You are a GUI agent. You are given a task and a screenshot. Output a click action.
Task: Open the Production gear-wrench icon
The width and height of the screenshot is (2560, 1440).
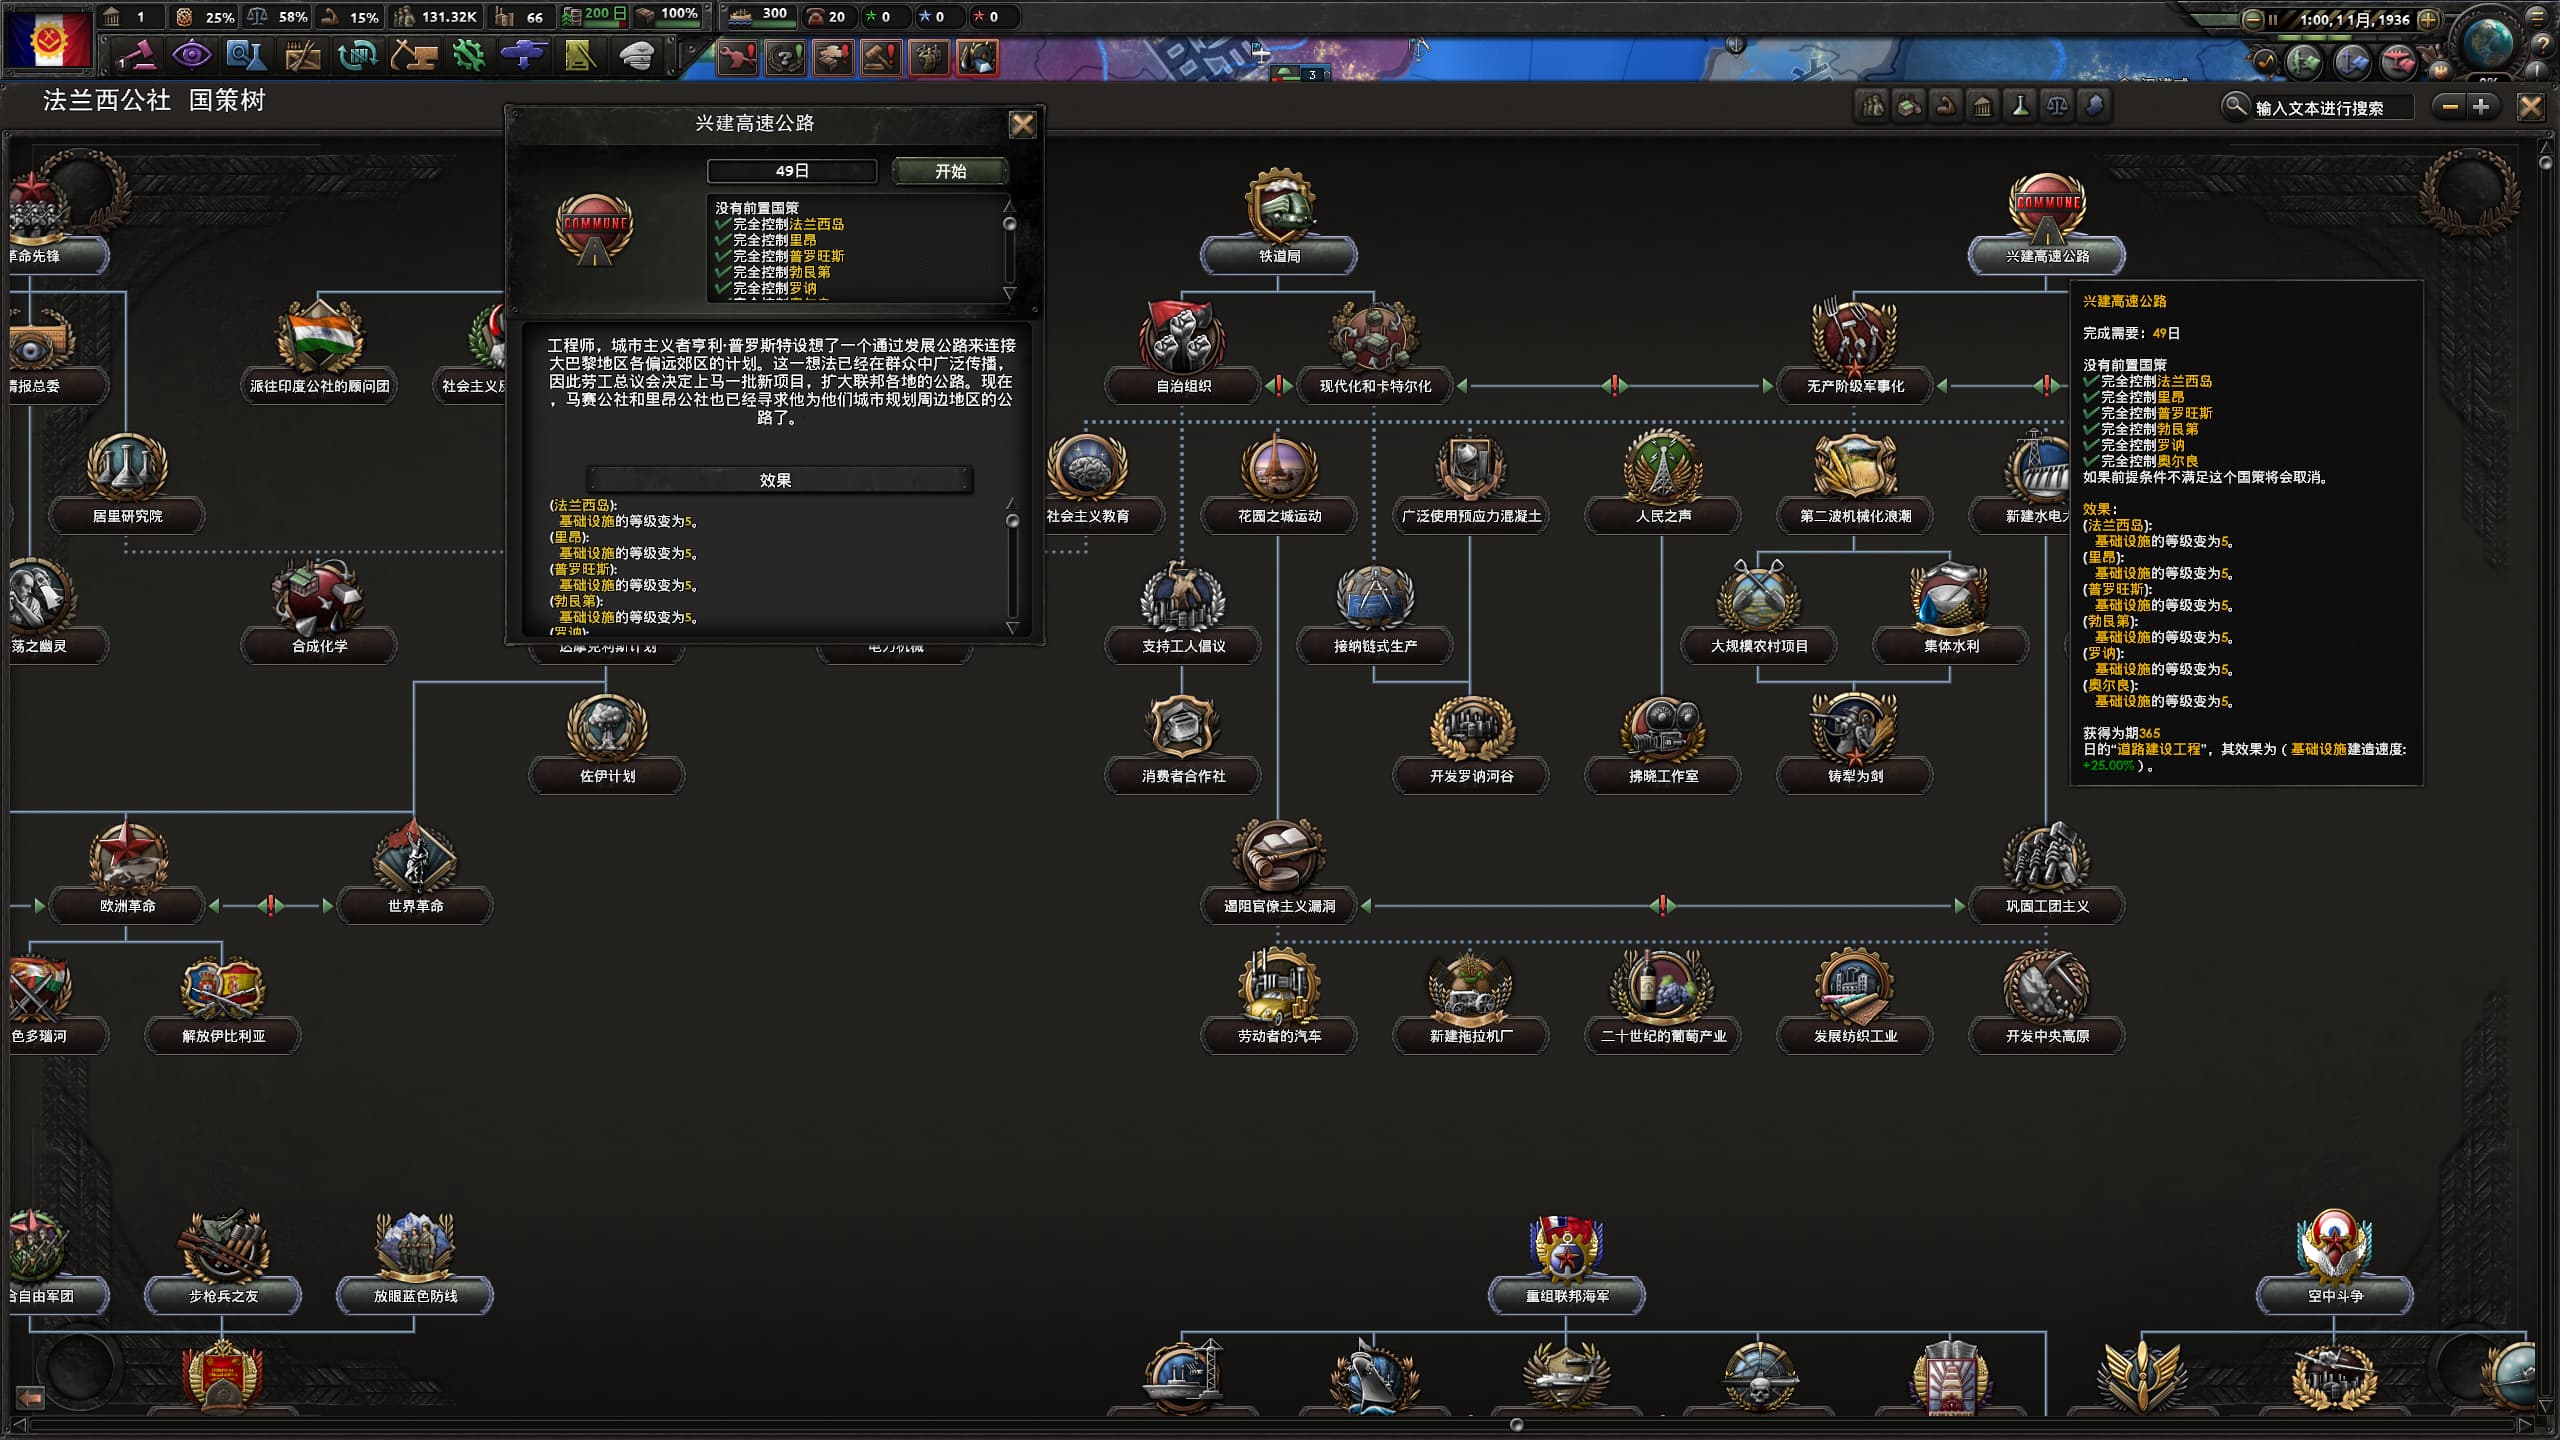point(468,55)
